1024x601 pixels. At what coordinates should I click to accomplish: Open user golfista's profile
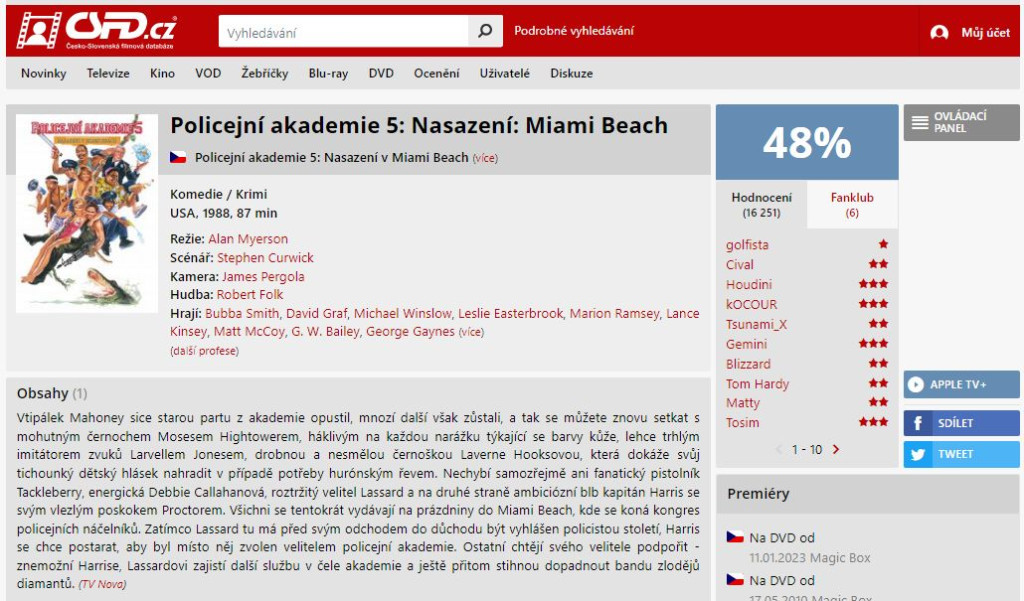(747, 245)
